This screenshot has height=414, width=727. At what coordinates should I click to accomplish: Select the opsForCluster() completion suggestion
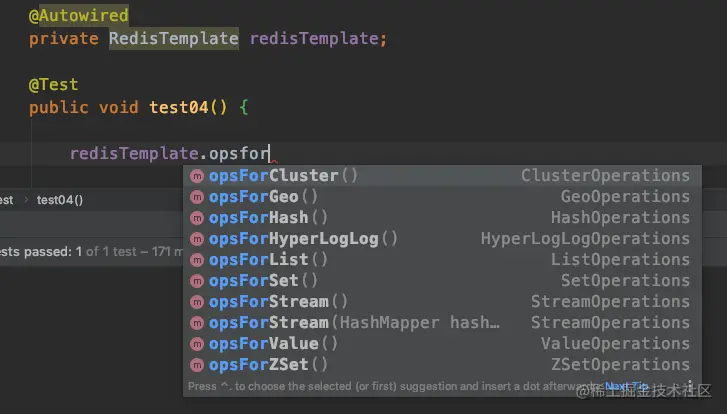click(x=283, y=176)
